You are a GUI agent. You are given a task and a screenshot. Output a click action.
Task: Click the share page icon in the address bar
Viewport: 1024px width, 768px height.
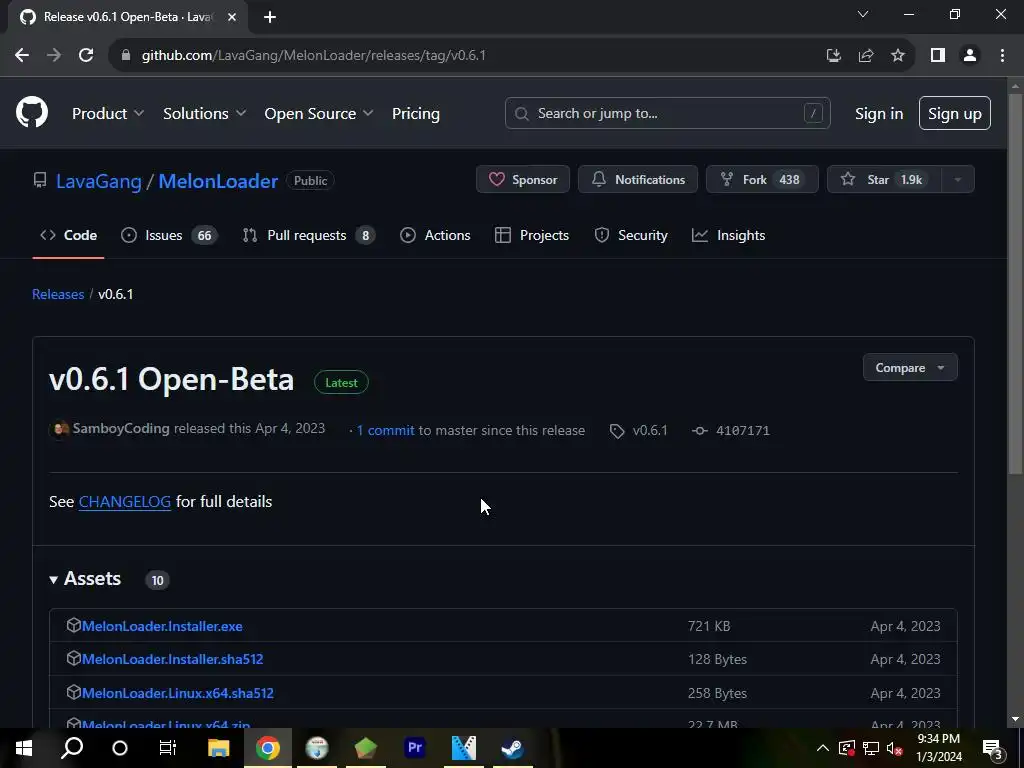click(866, 56)
